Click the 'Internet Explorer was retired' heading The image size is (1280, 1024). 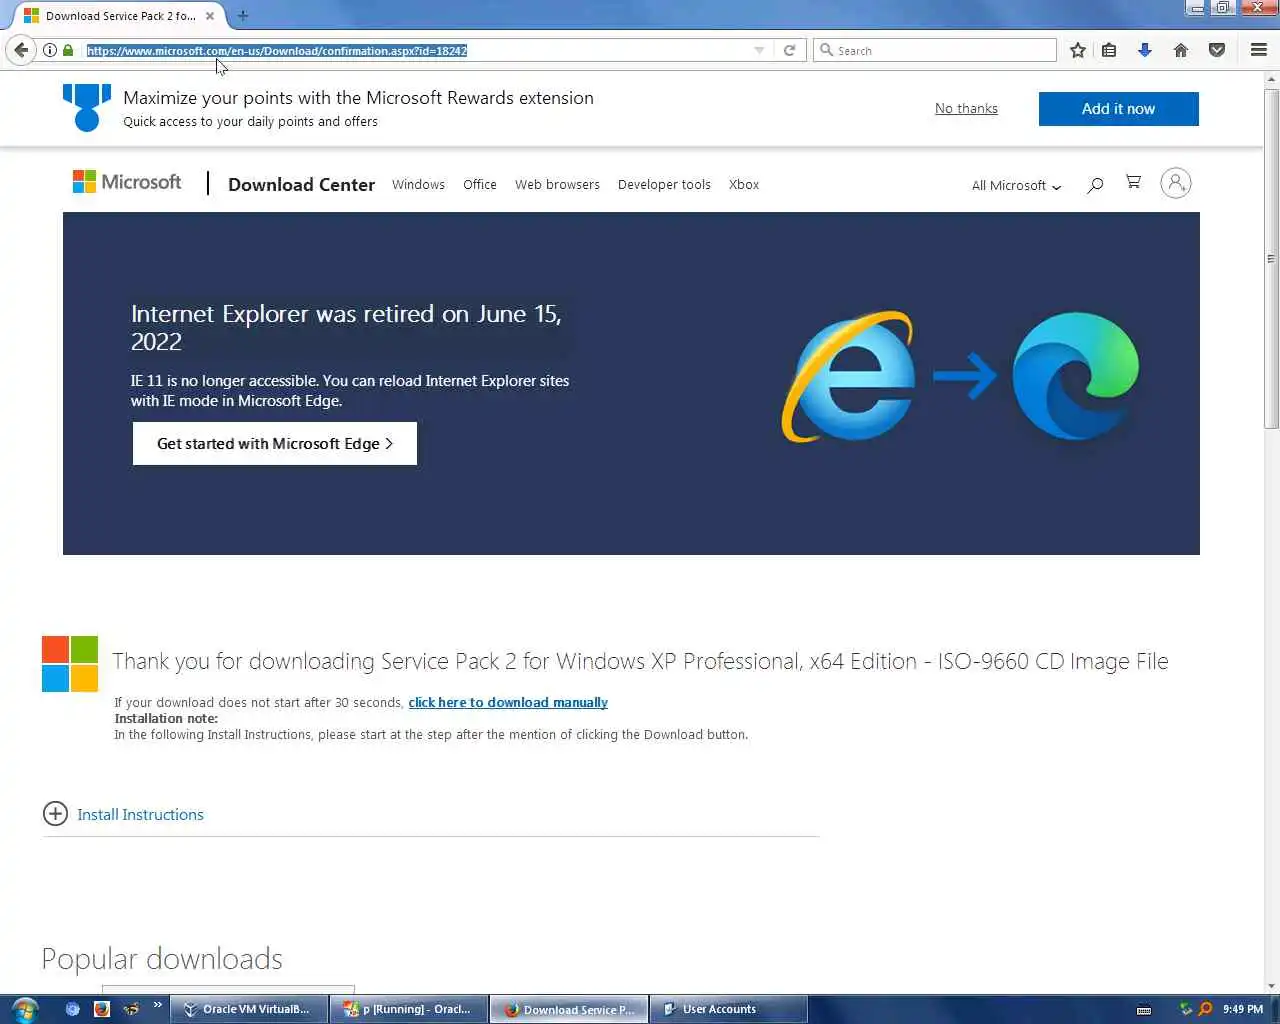tap(346, 327)
